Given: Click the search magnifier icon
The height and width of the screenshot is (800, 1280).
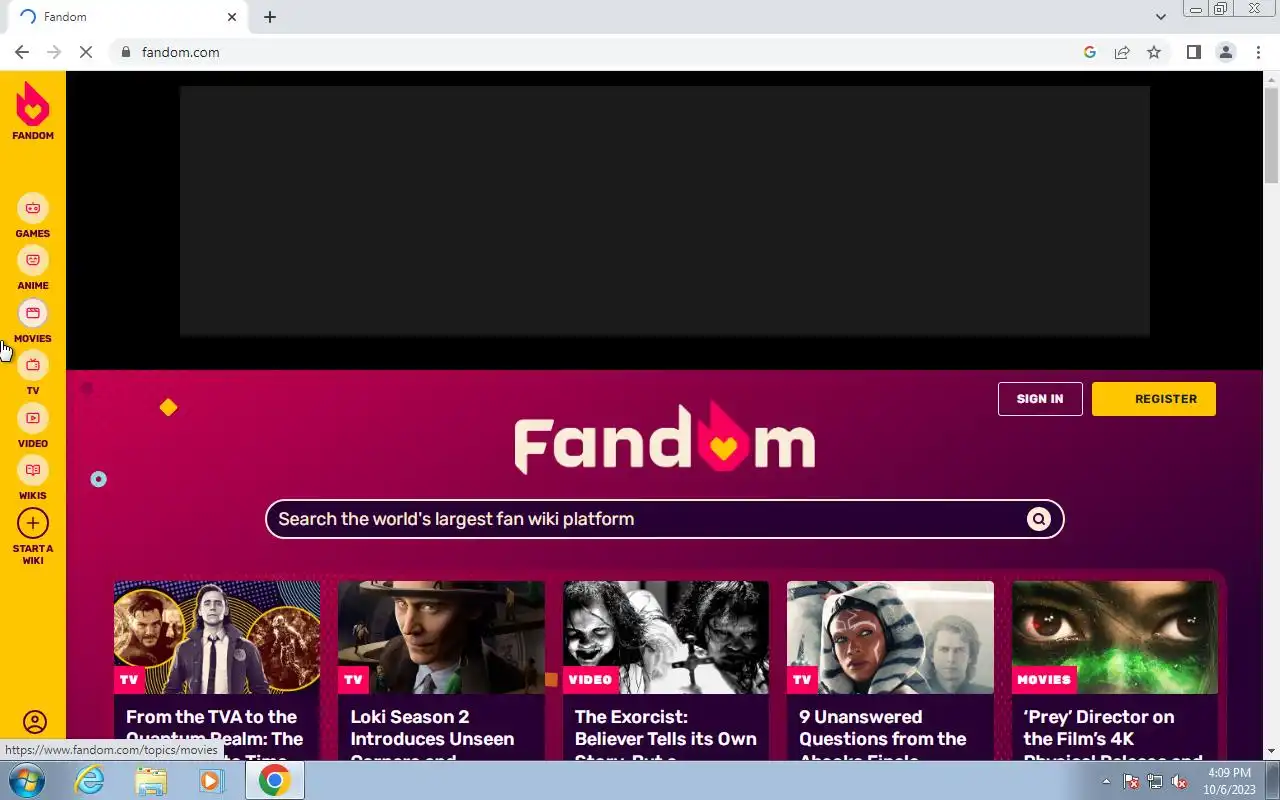Looking at the screenshot, I should pyautogui.click(x=1039, y=519).
